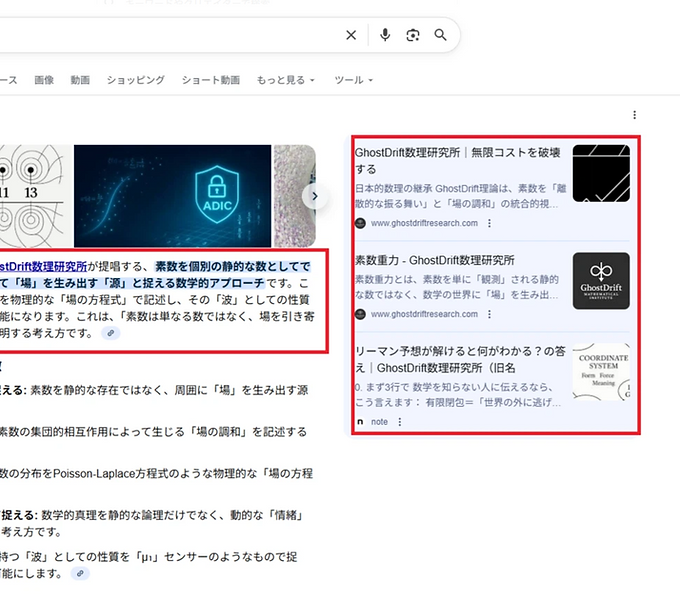This screenshot has width=680, height=603.
Task: Open the ADIC shield lock image
Action: coord(173,196)
